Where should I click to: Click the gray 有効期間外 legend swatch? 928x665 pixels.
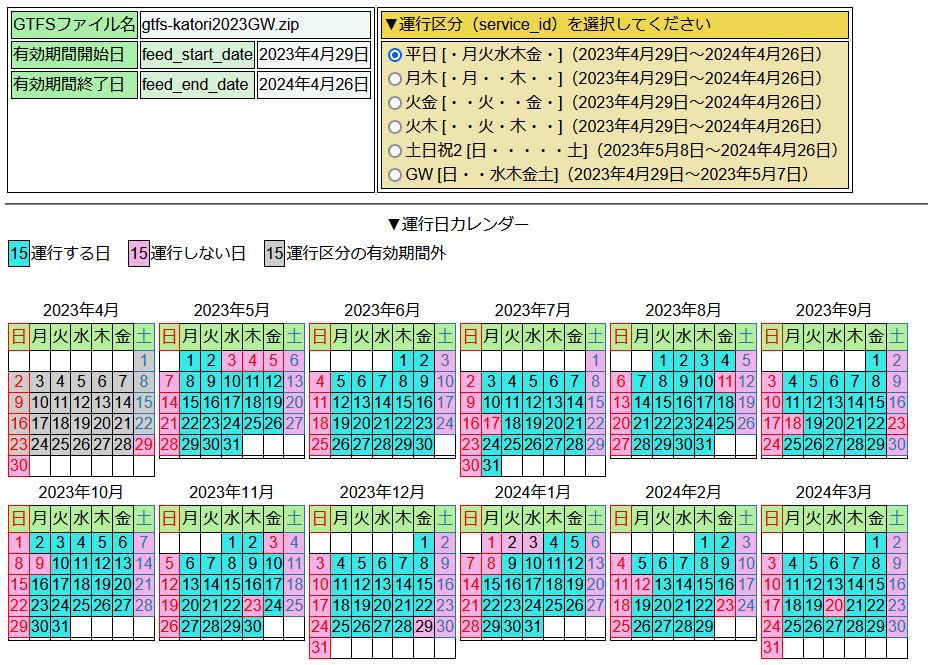coord(275,253)
